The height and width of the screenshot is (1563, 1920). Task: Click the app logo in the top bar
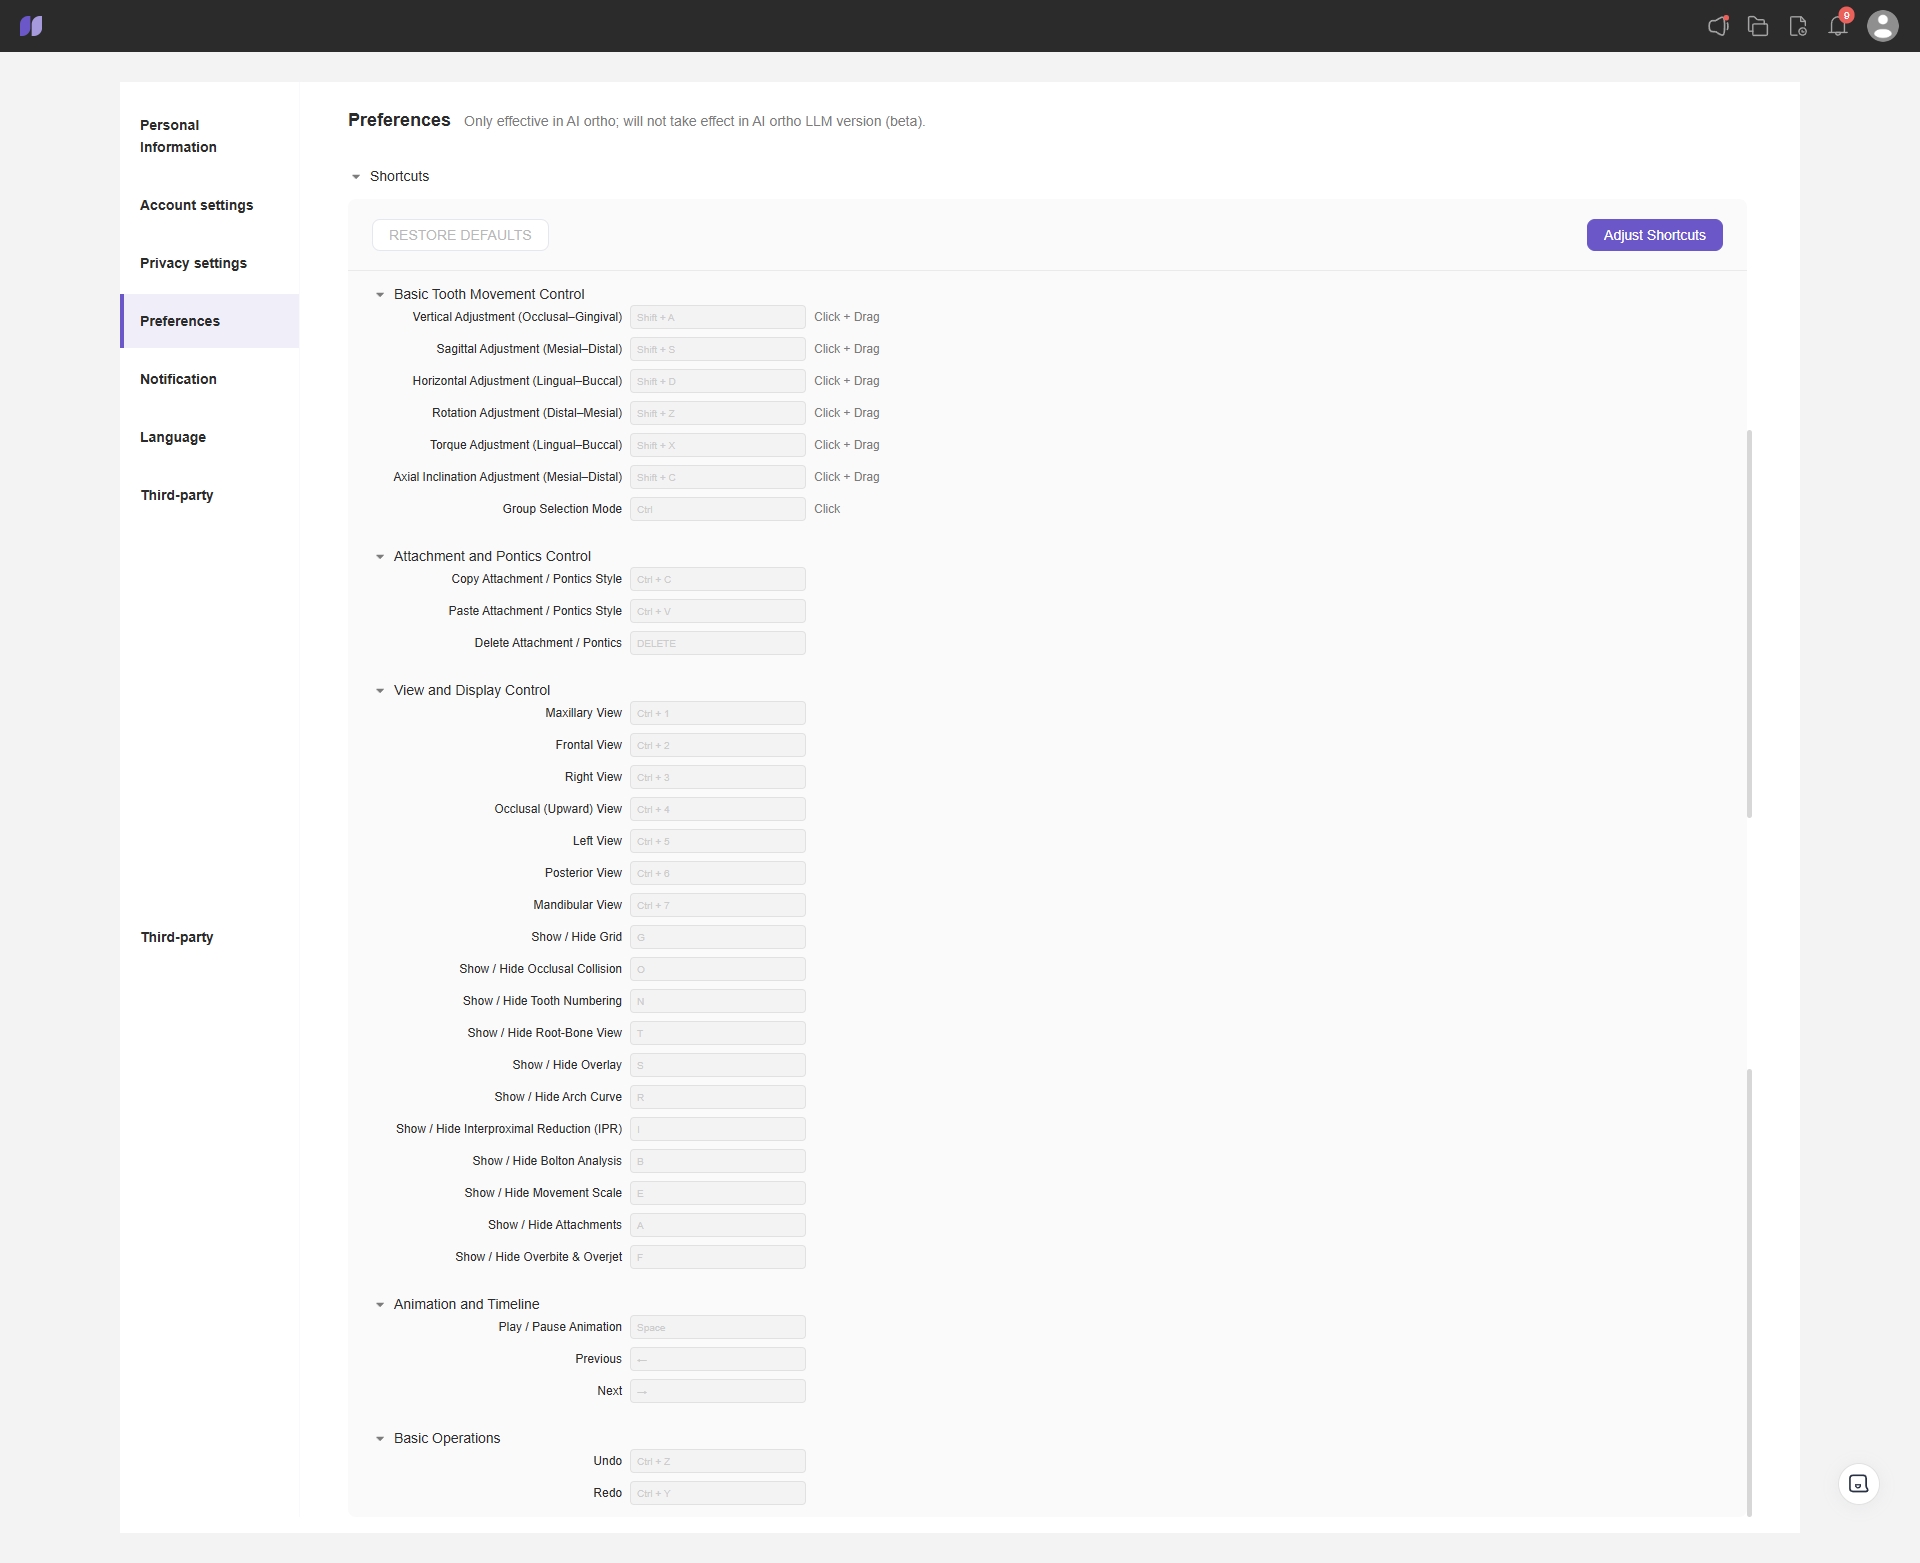(x=31, y=26)
